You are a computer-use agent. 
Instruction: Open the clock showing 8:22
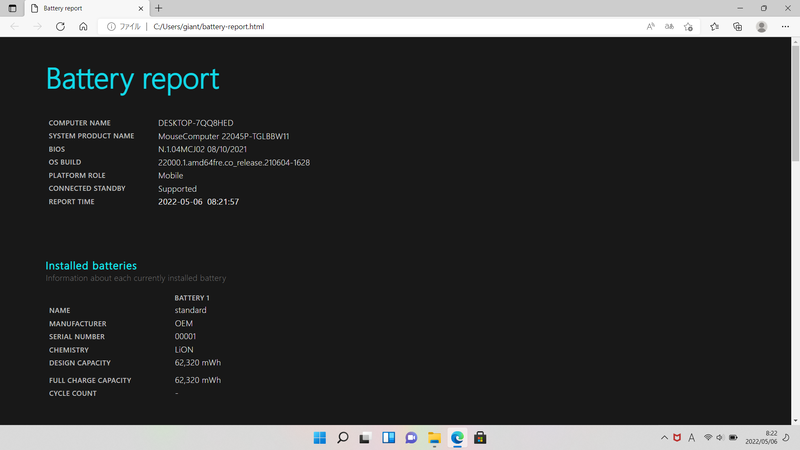(x=761, y=437)
